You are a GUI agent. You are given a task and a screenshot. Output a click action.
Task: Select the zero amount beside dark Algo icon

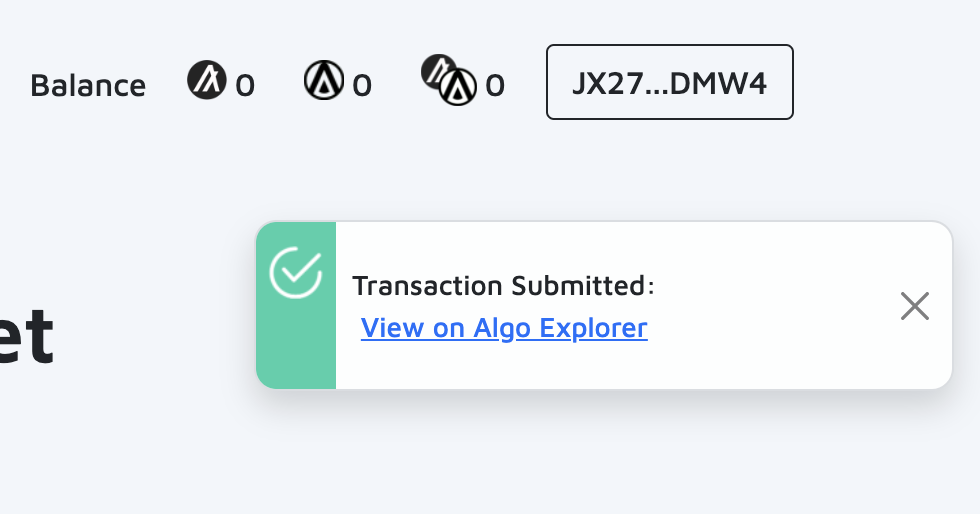[245, 86]
